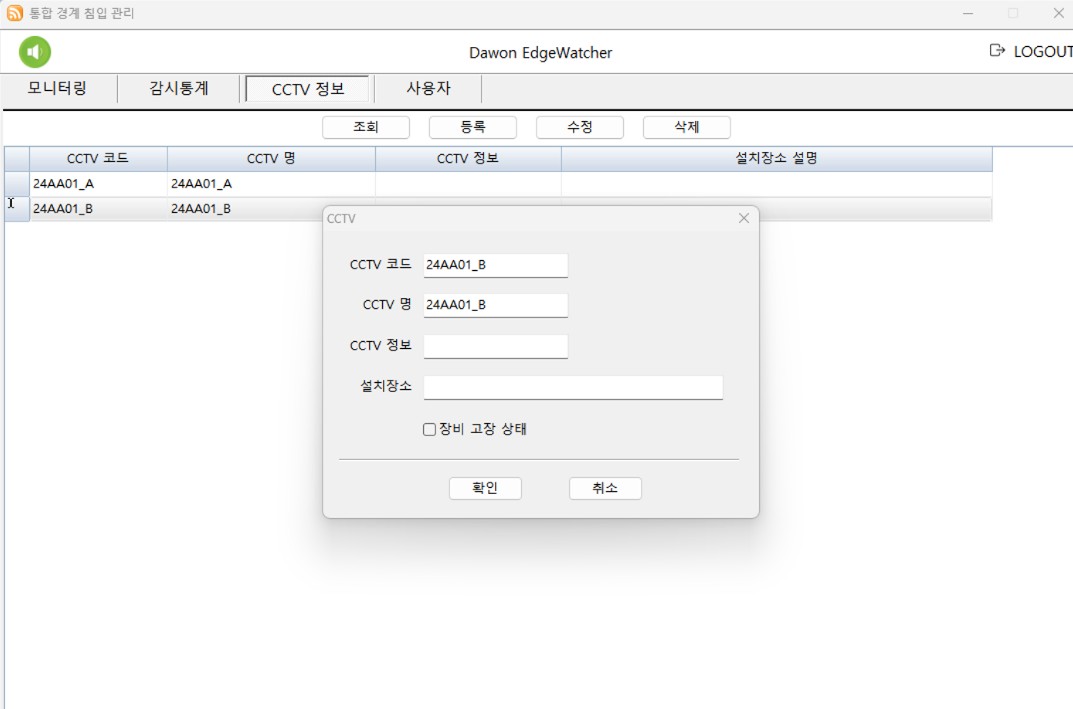This screenshot has width=1073, height=709.
Task: Click the 등록 button
Action: tap(472, 128)
